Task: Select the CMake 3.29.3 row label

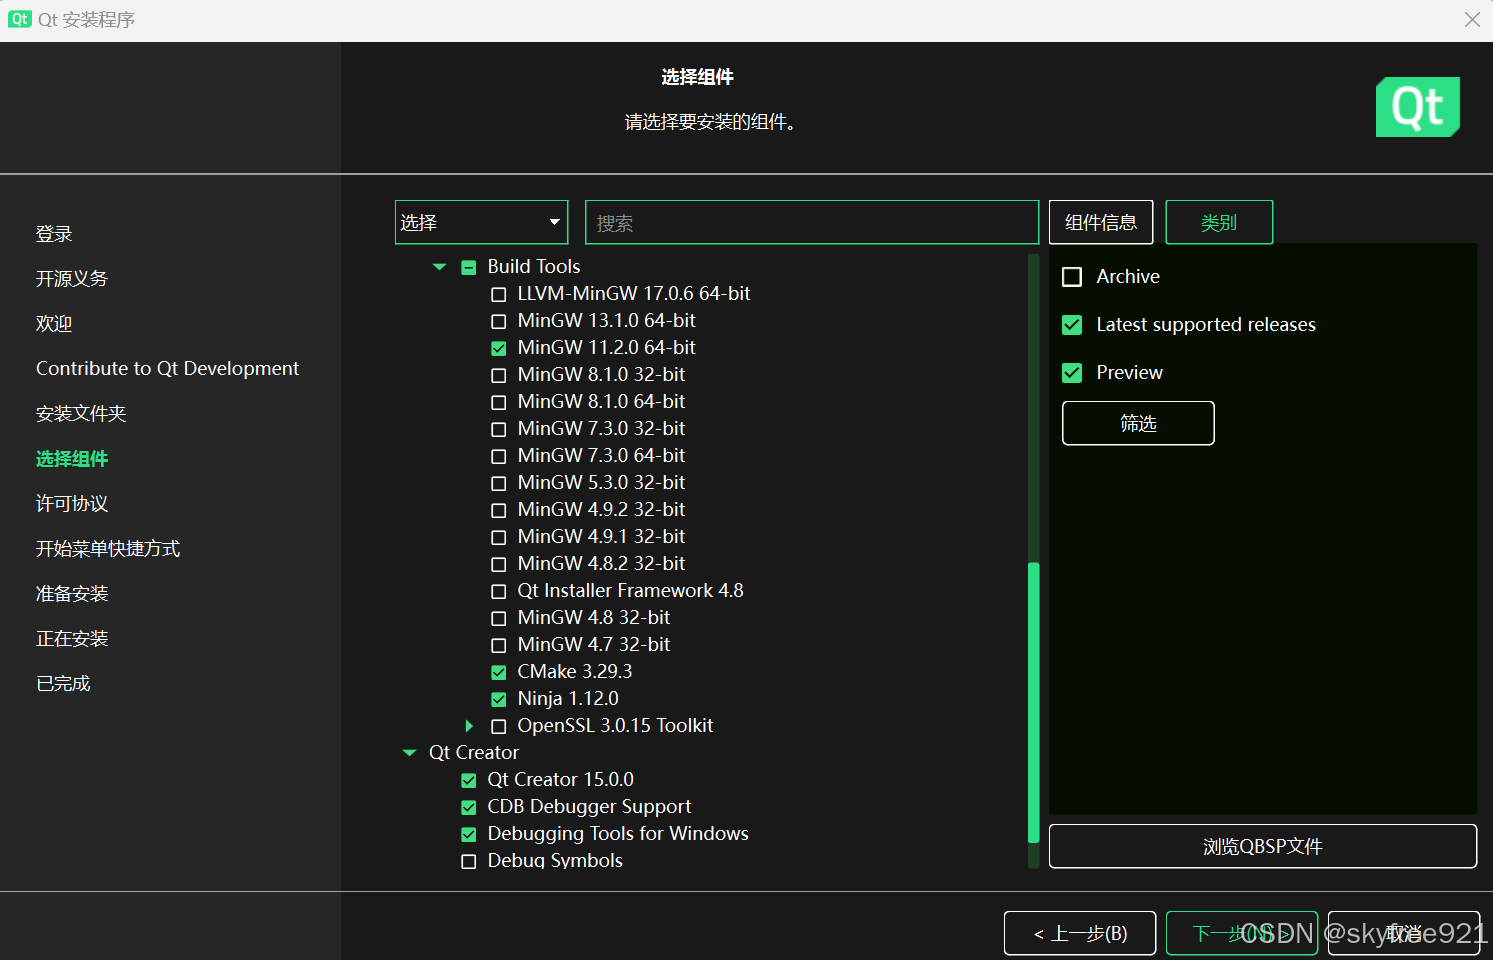Action: click(575, 672)
